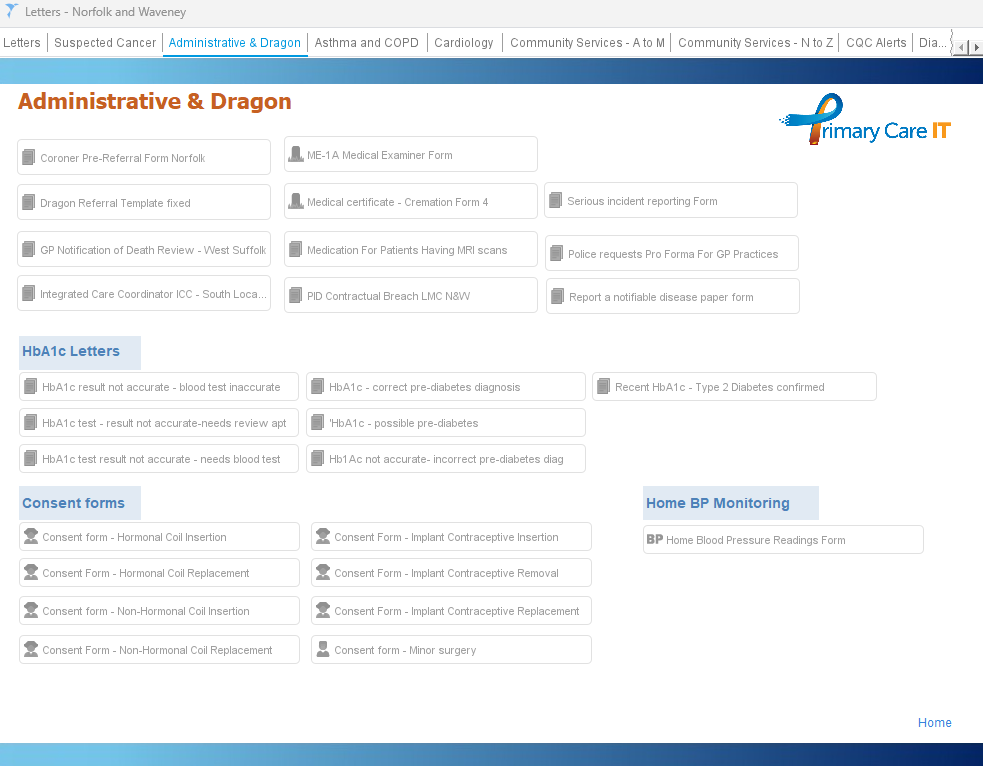Click icon for Recent HbA1c Type 2 Diabetes confirmed
The height and width of the screenshot is (766, 983).
pos(603,386)
